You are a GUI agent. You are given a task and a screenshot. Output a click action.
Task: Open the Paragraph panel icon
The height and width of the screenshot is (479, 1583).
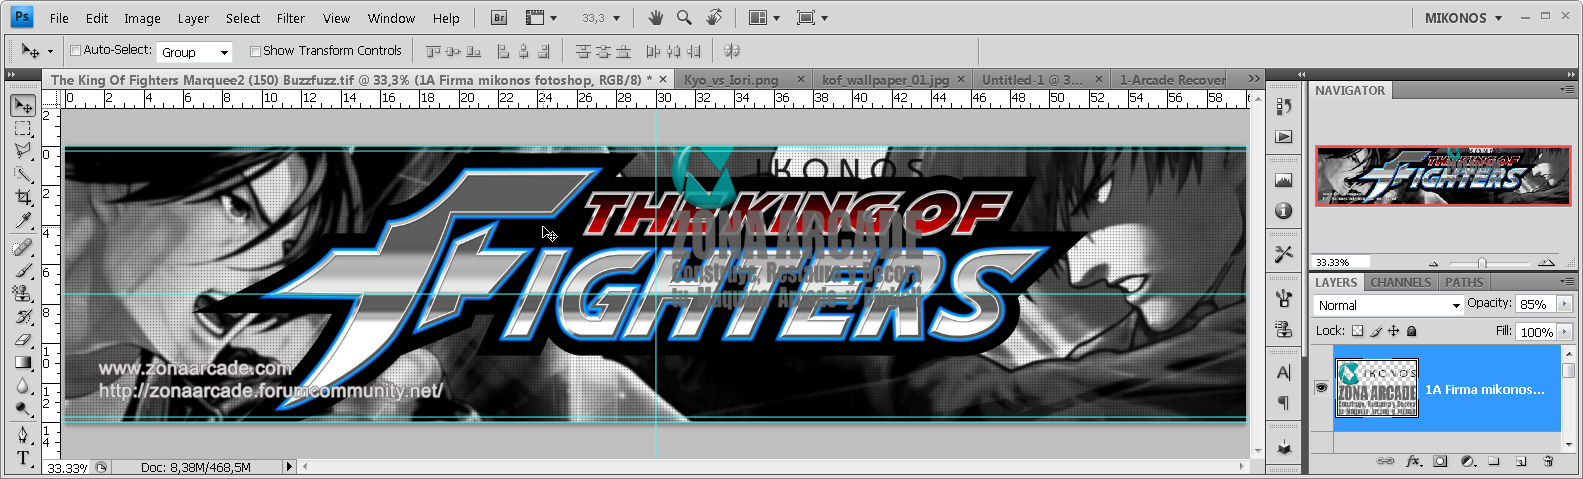[1284, 402]
